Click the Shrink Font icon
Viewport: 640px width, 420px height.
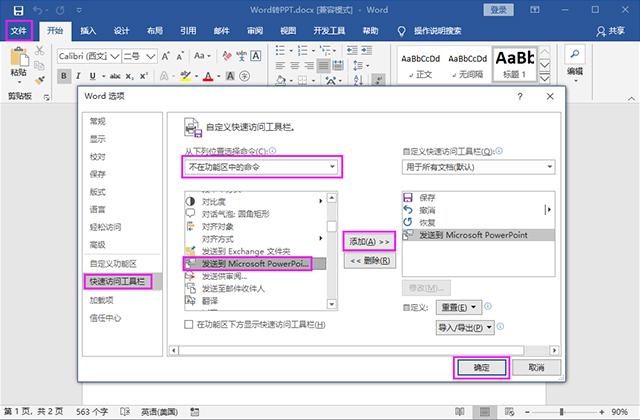(x=180, y=56)
